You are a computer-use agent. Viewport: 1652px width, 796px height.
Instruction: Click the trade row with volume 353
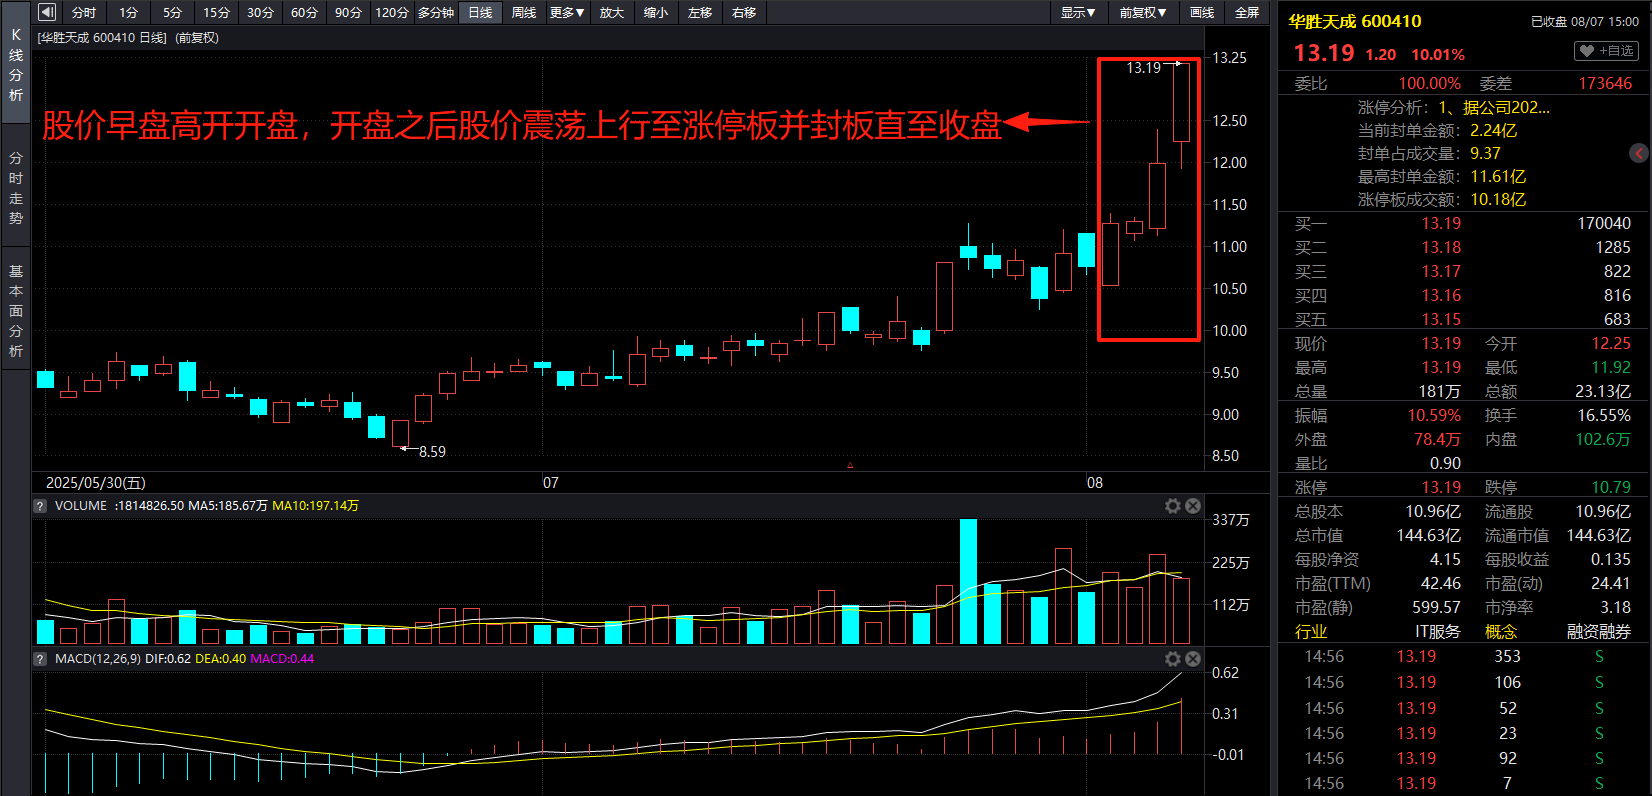pyautogui.click(x=1464, y=656)
